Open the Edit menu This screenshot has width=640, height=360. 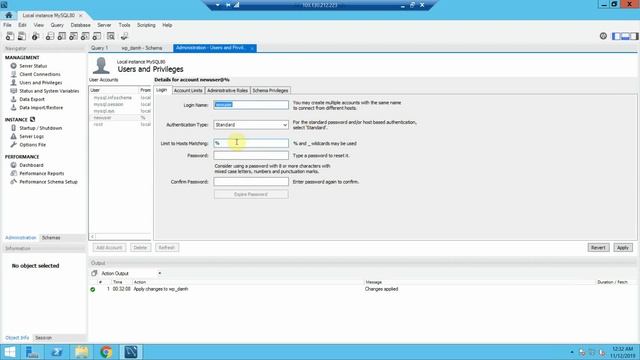click(22, 25)
